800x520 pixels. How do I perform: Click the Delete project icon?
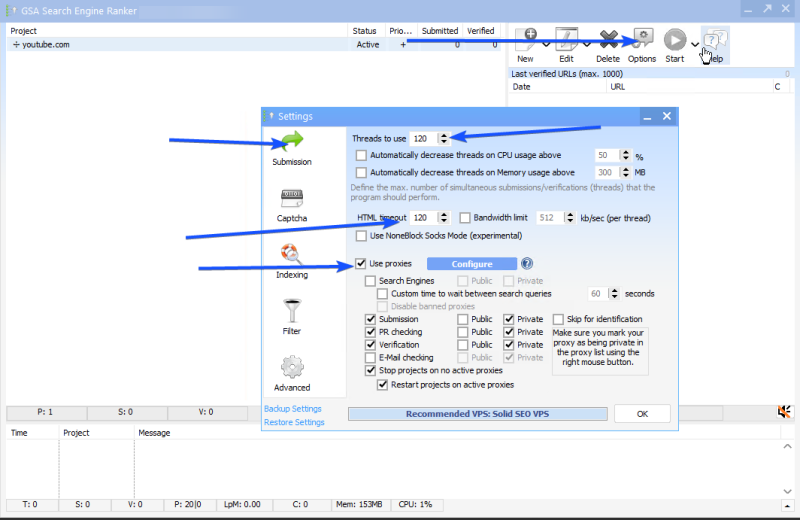tap(609, 40)
